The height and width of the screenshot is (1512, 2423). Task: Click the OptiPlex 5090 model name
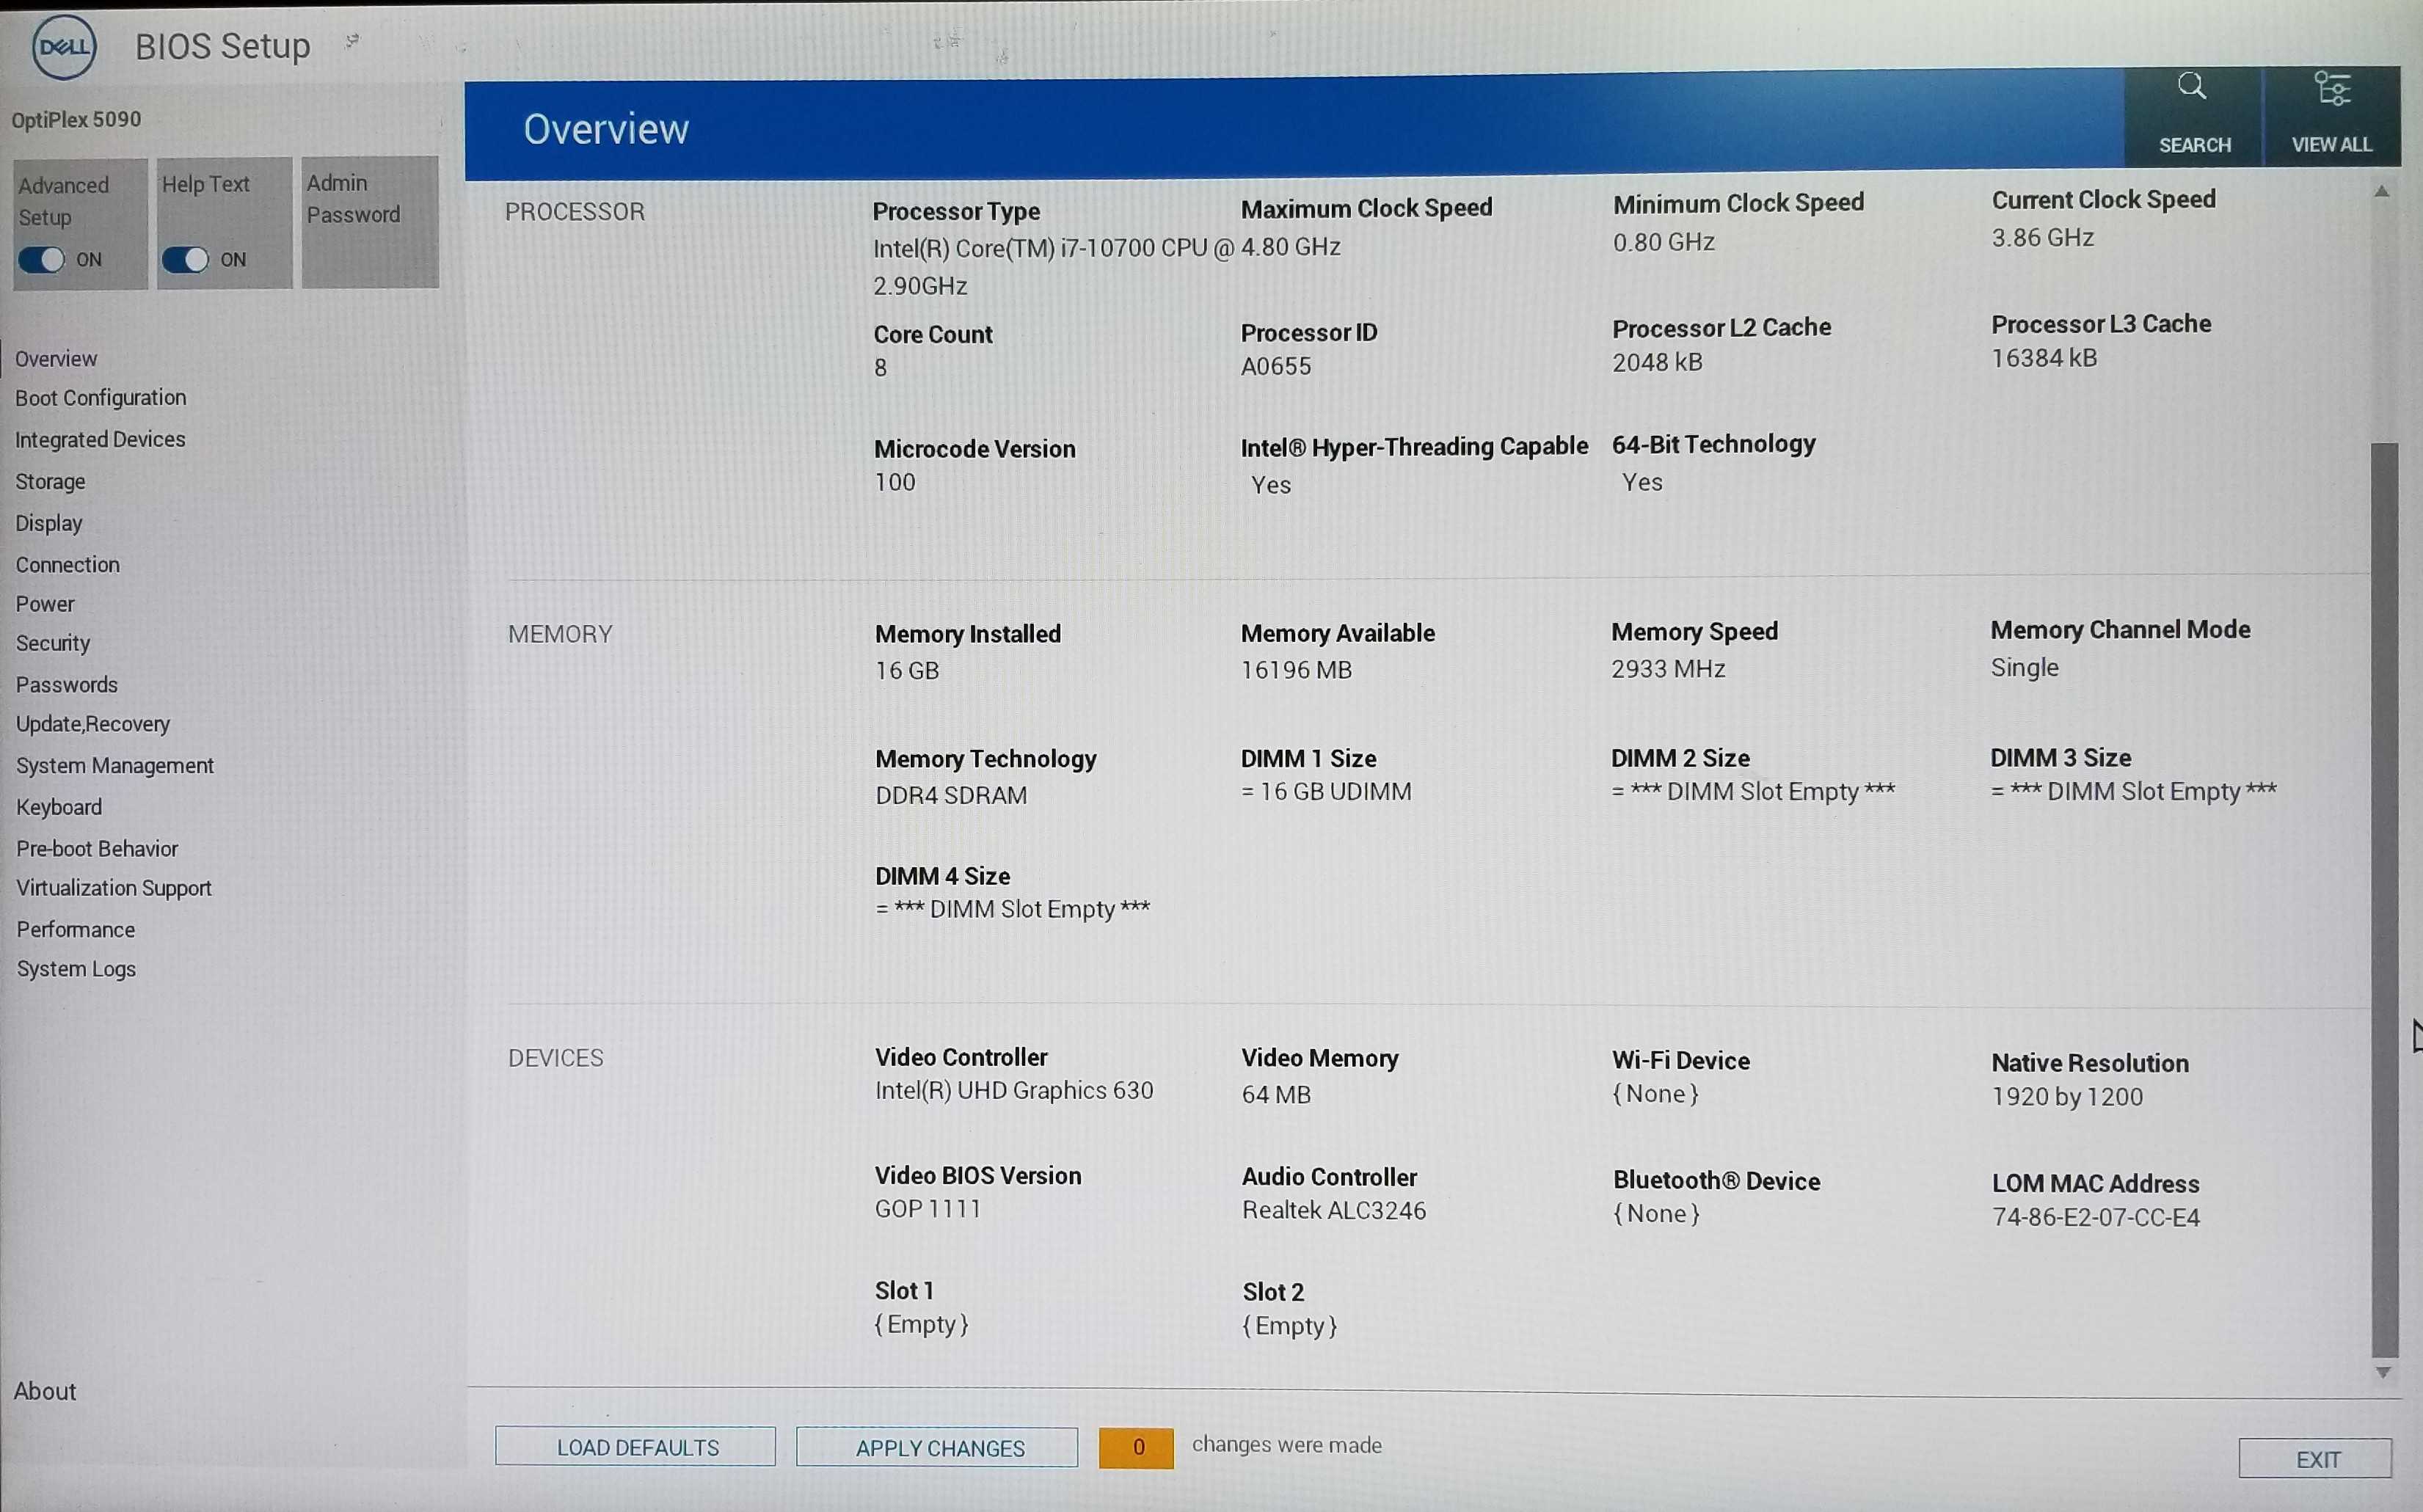coord(76,120)
